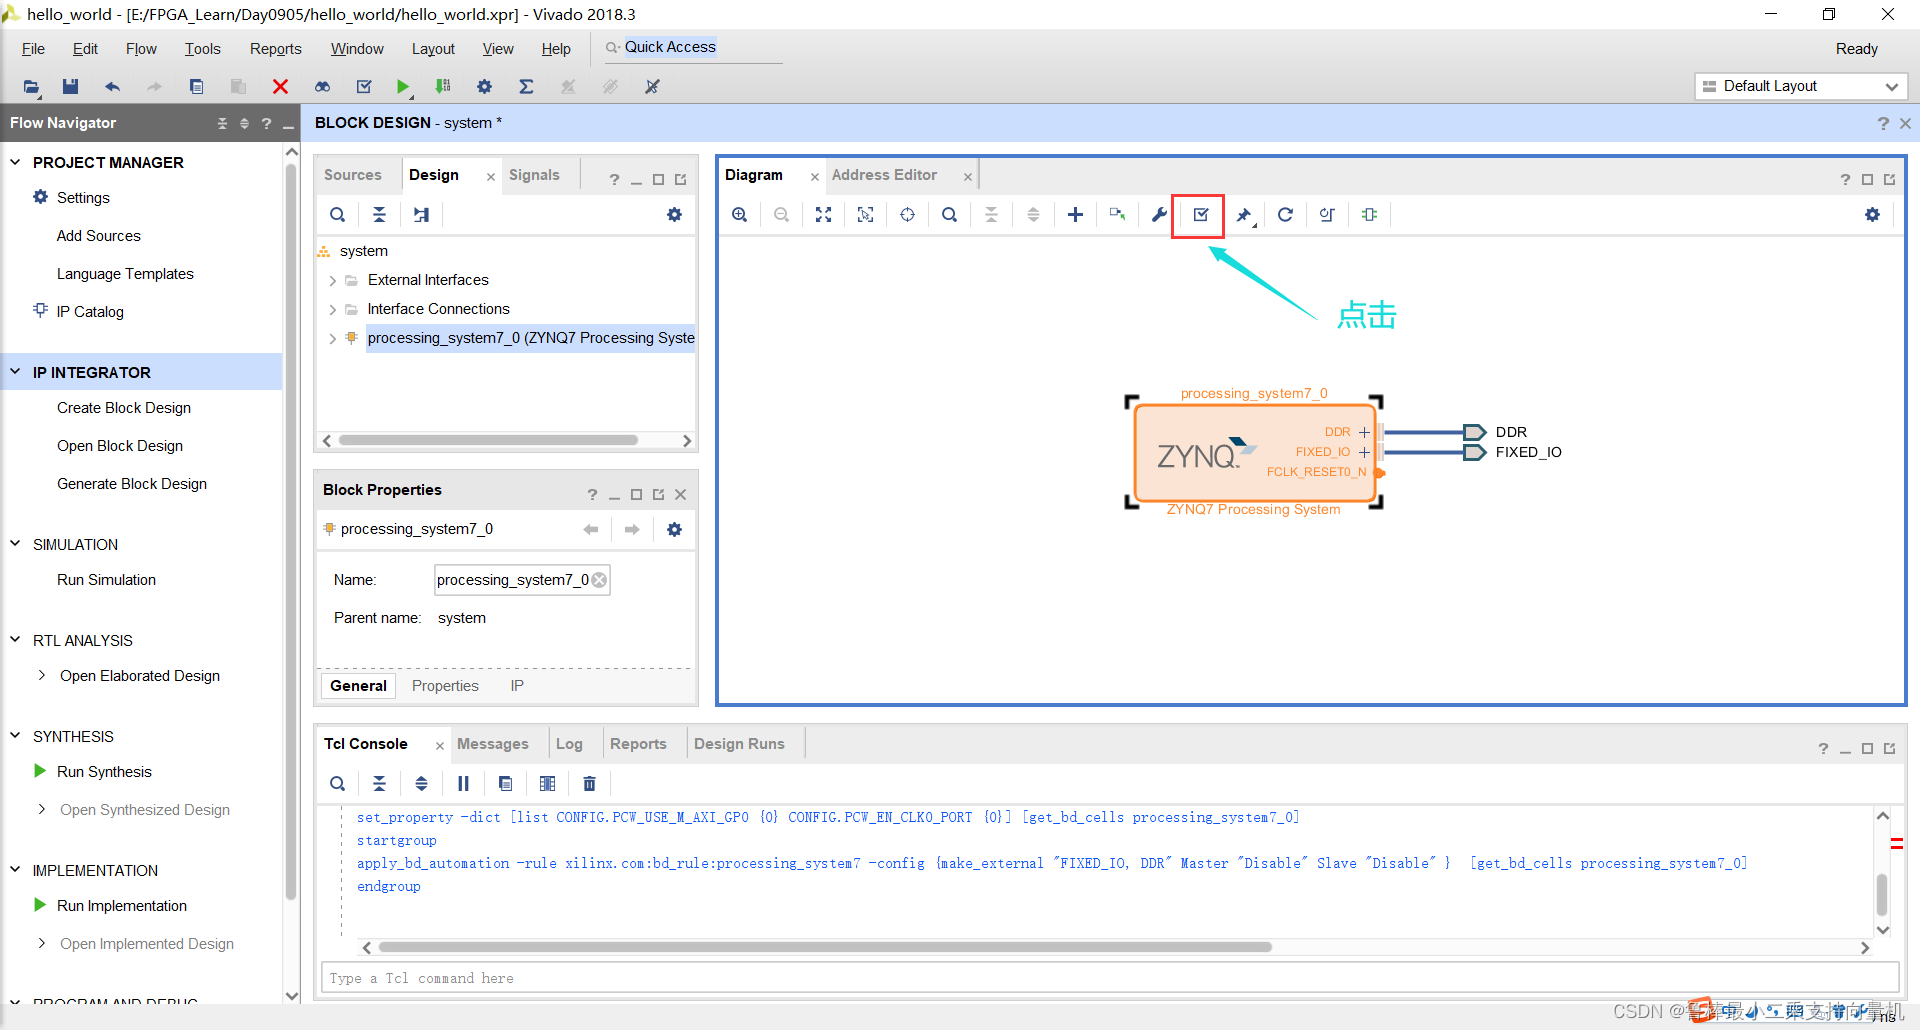This screenshot has width=1920, height=1030.
Task: Click the Regenerate Layout refresh icon
Action: (x=1285, y=215)
